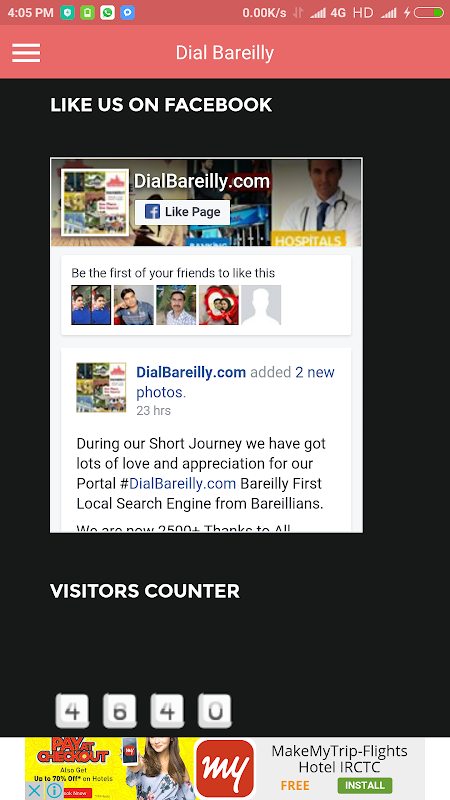Viewport: 450px width, 800px height.
Task: Open the post's '23 hrs' timestamp
Action: pyautogui.click(x=154, y=411)
